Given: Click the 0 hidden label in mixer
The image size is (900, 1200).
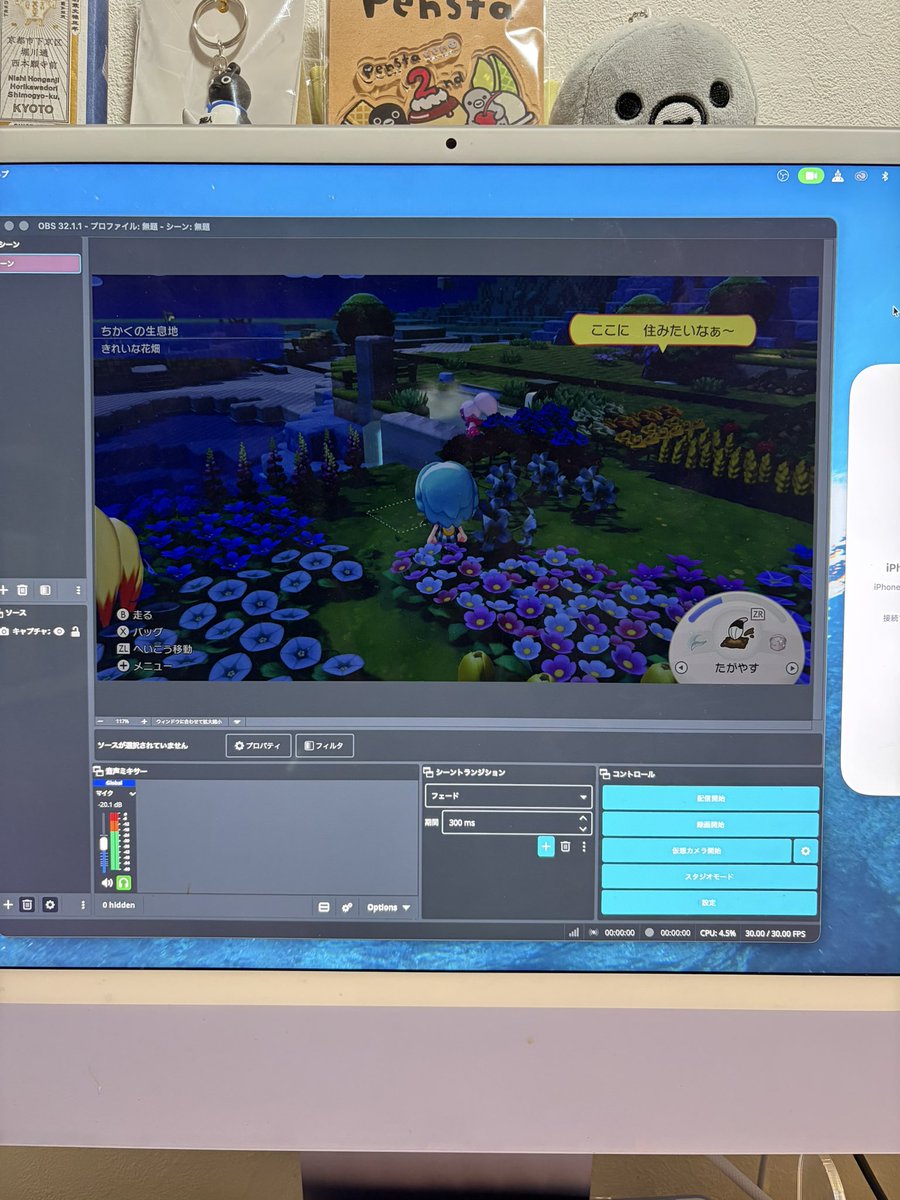Looking at the screenshot, I should pos(119,905).
